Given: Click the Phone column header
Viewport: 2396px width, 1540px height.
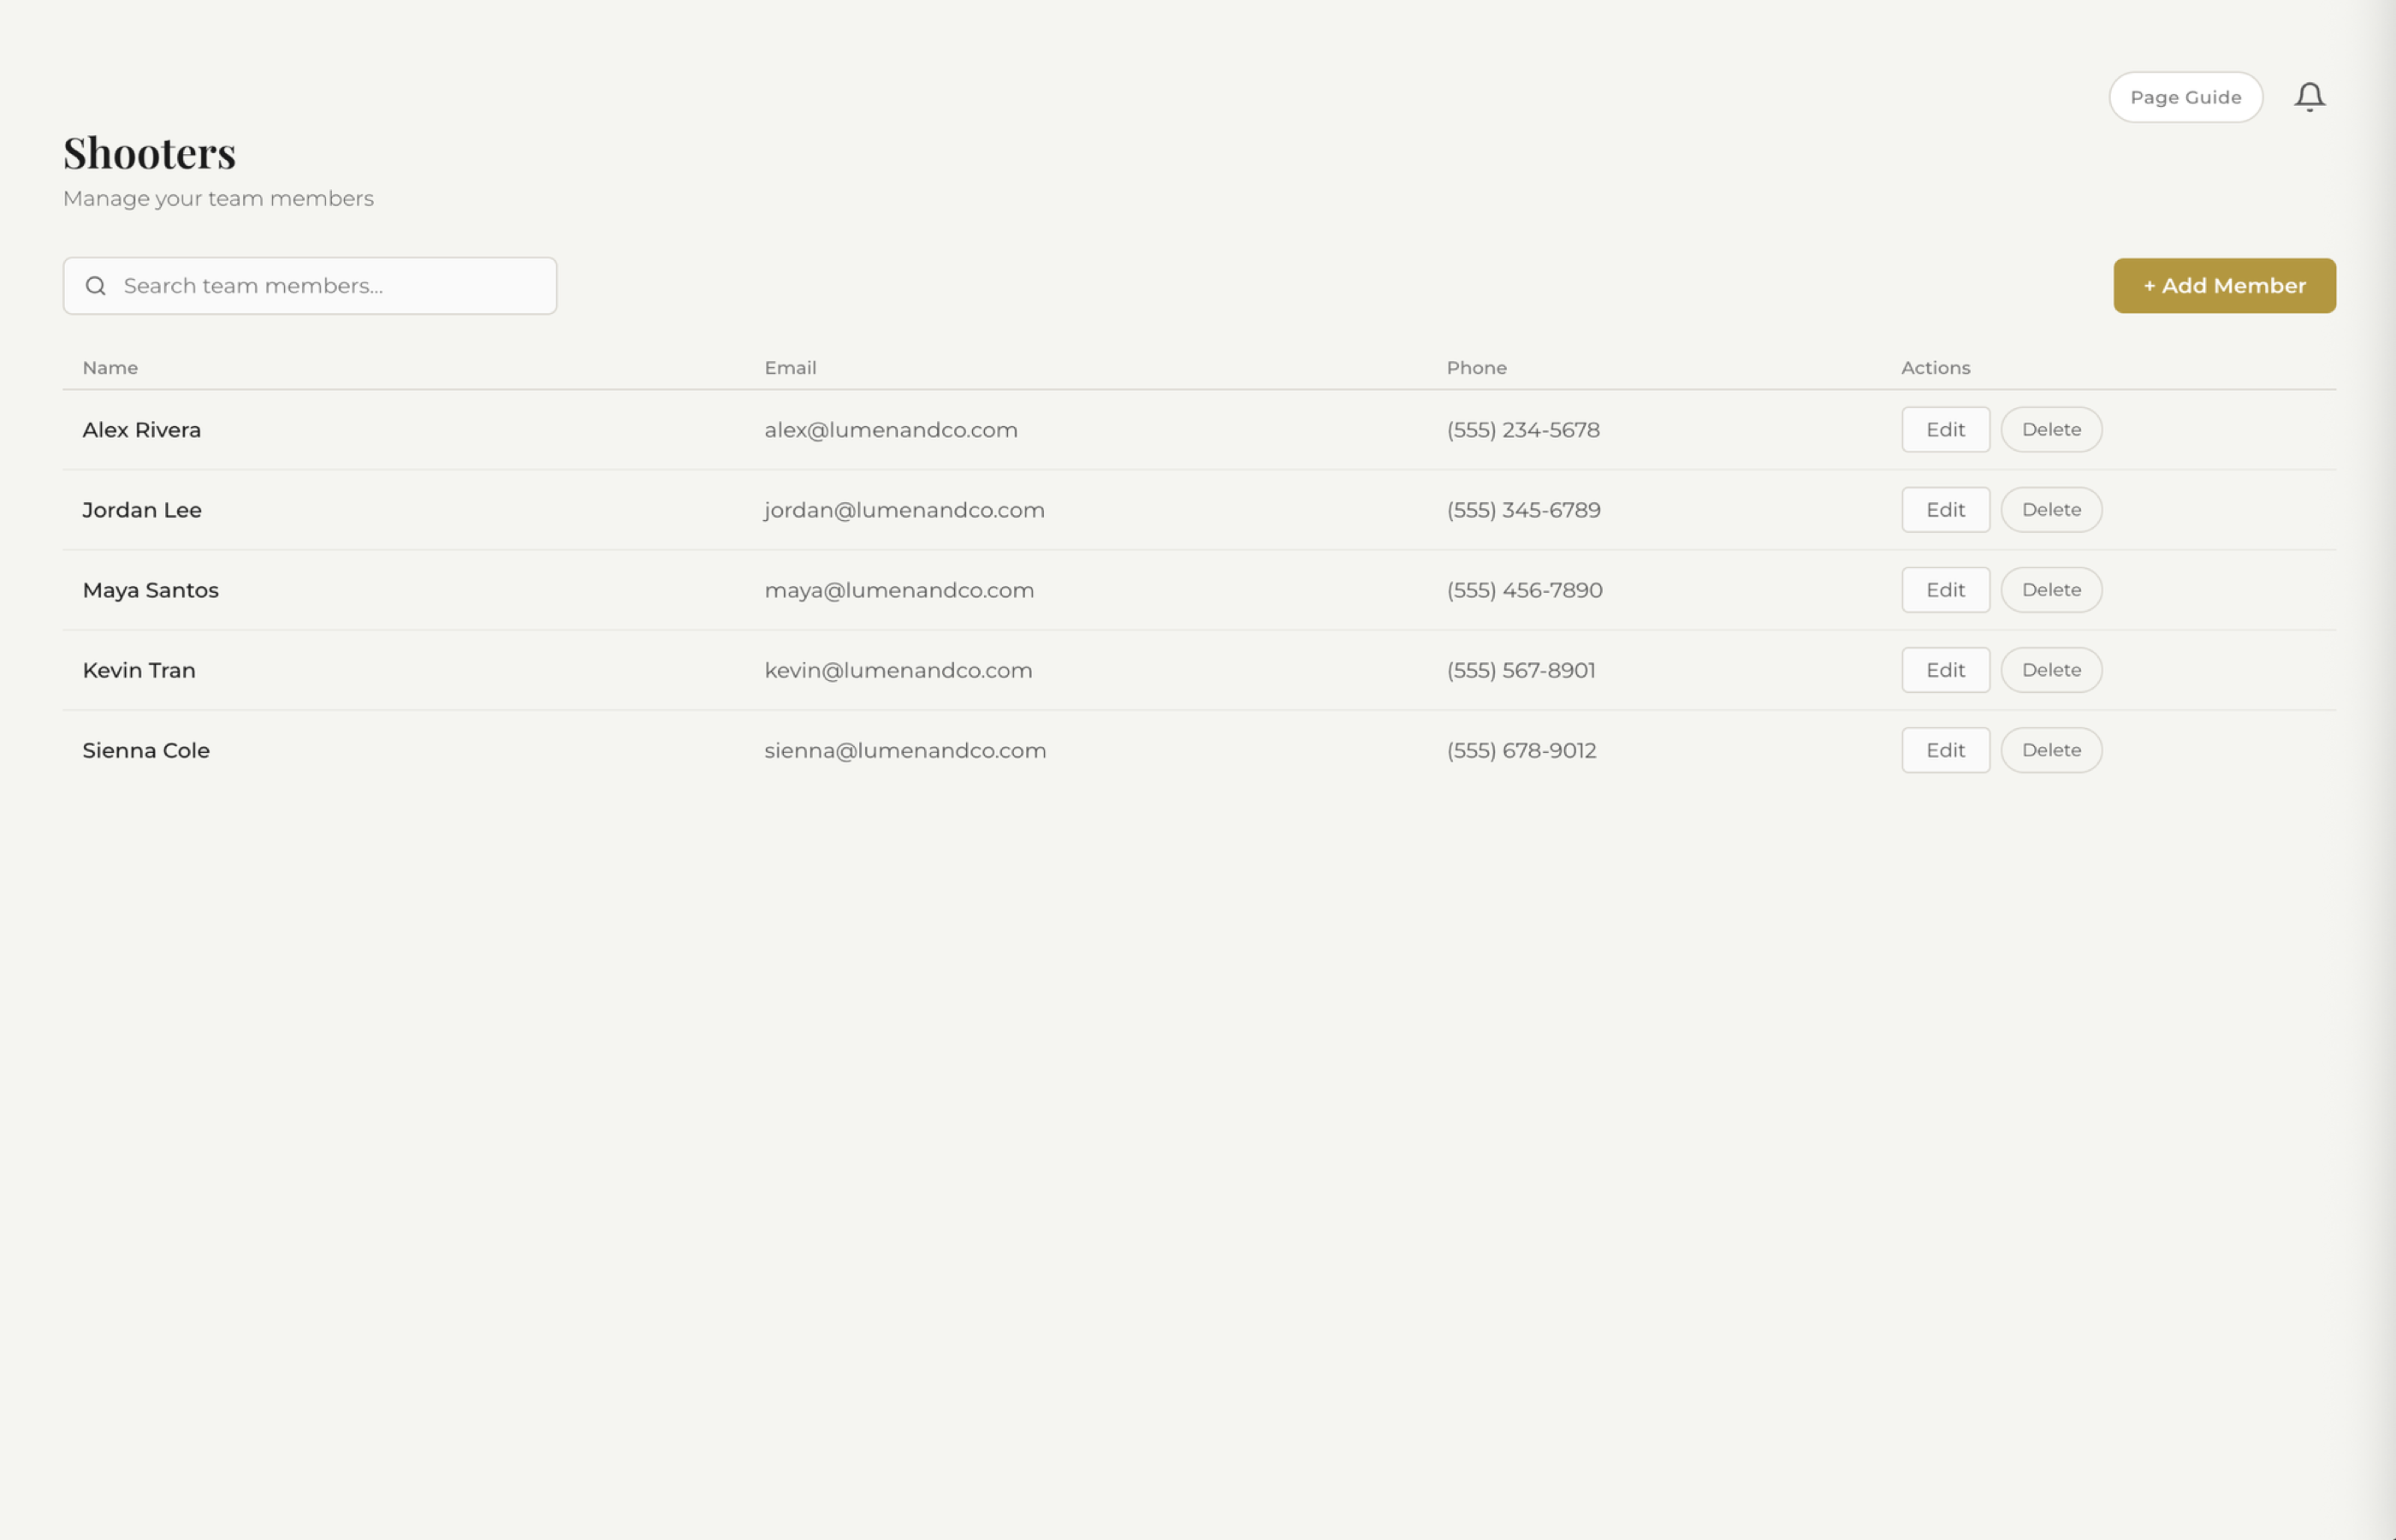Looking at the screenshot, I should (1477, 367).
